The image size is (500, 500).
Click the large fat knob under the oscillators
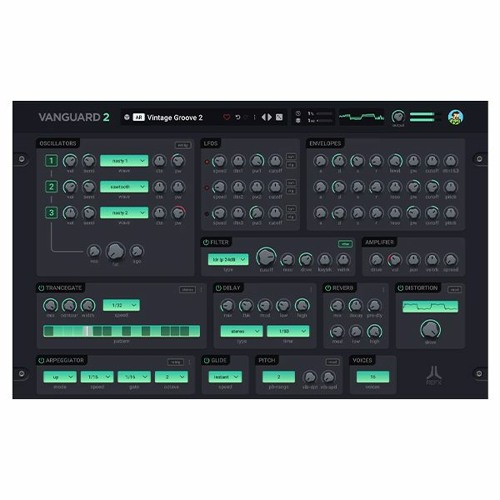pos(115,251)
